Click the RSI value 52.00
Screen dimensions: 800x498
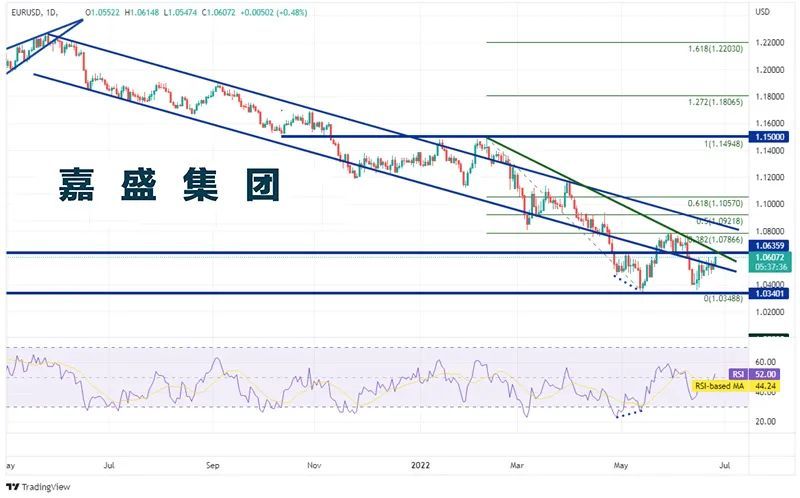(764, 375)
